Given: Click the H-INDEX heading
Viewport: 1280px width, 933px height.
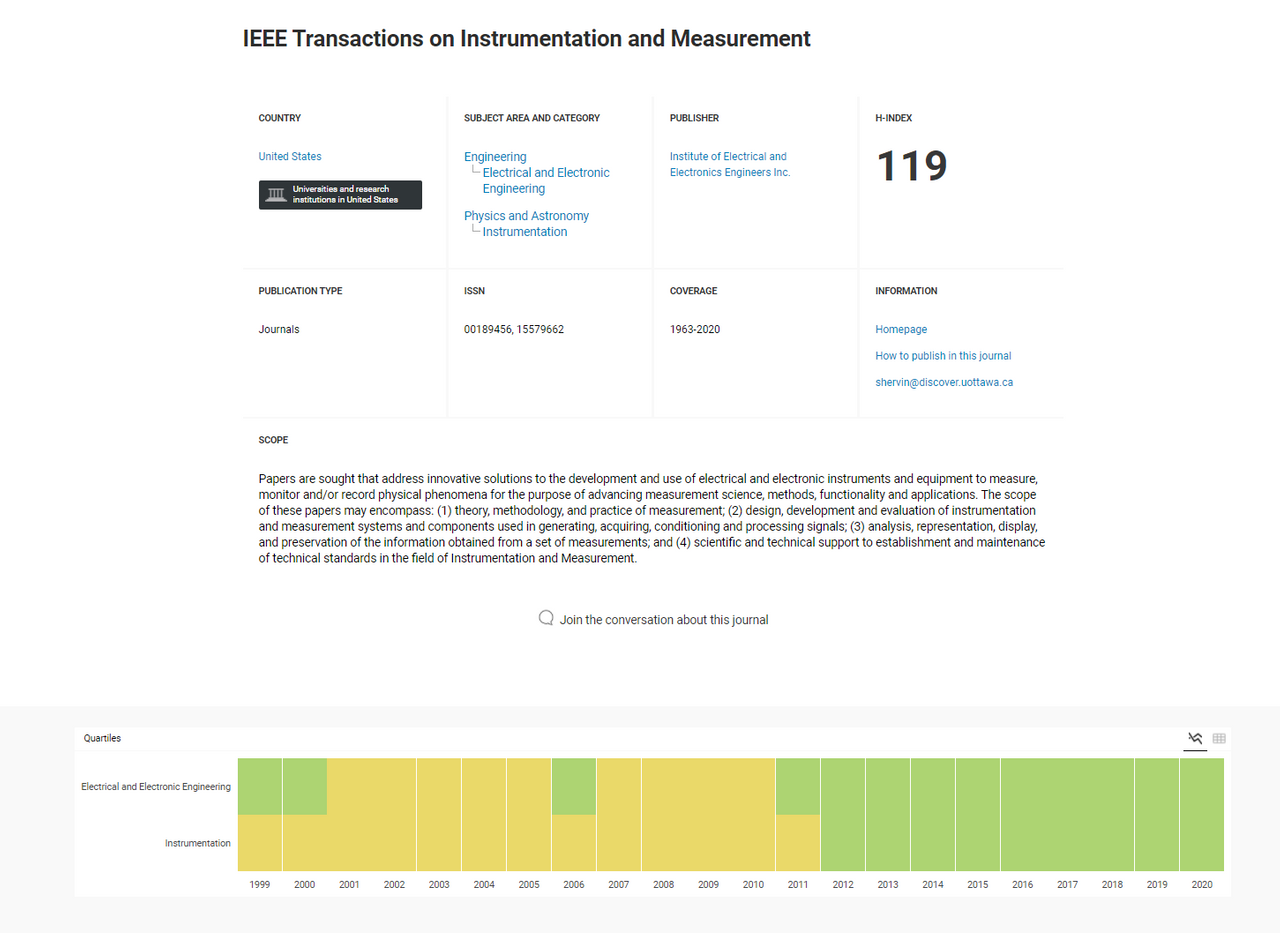Looking at the screenshot, I should (x=894, y=118).
